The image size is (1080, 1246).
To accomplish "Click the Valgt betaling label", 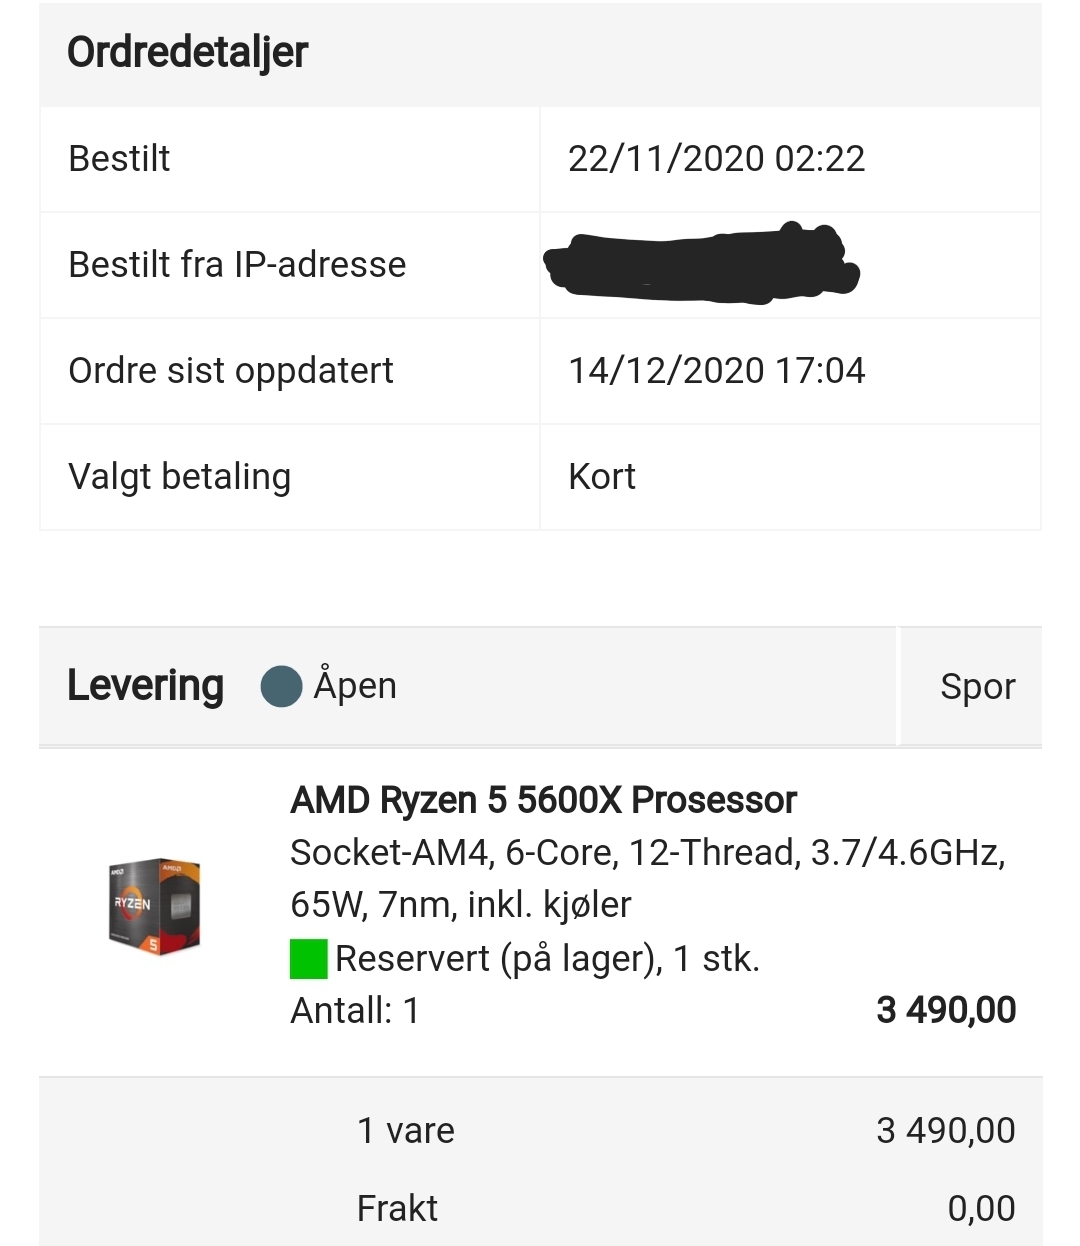I will click(x=180, y=477).
